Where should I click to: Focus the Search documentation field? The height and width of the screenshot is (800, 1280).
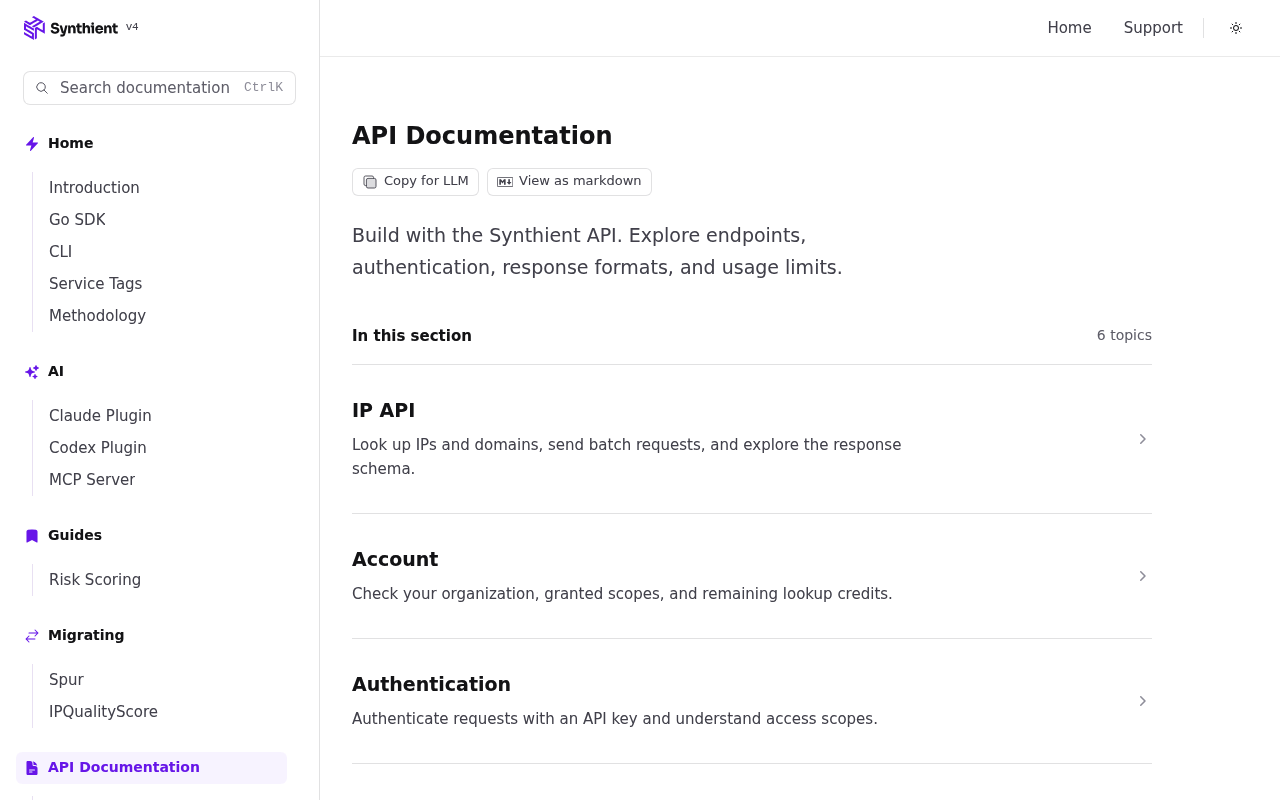pos(159,88)
